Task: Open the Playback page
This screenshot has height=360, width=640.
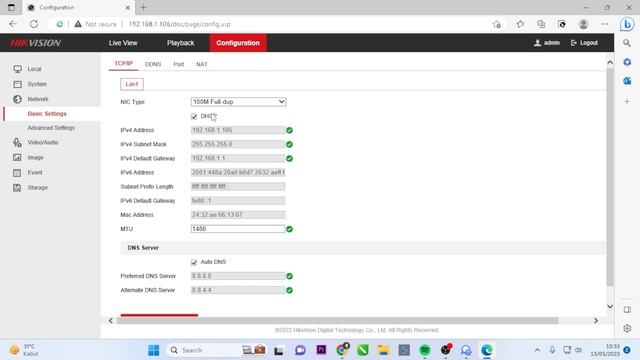Action: (180, 43)
